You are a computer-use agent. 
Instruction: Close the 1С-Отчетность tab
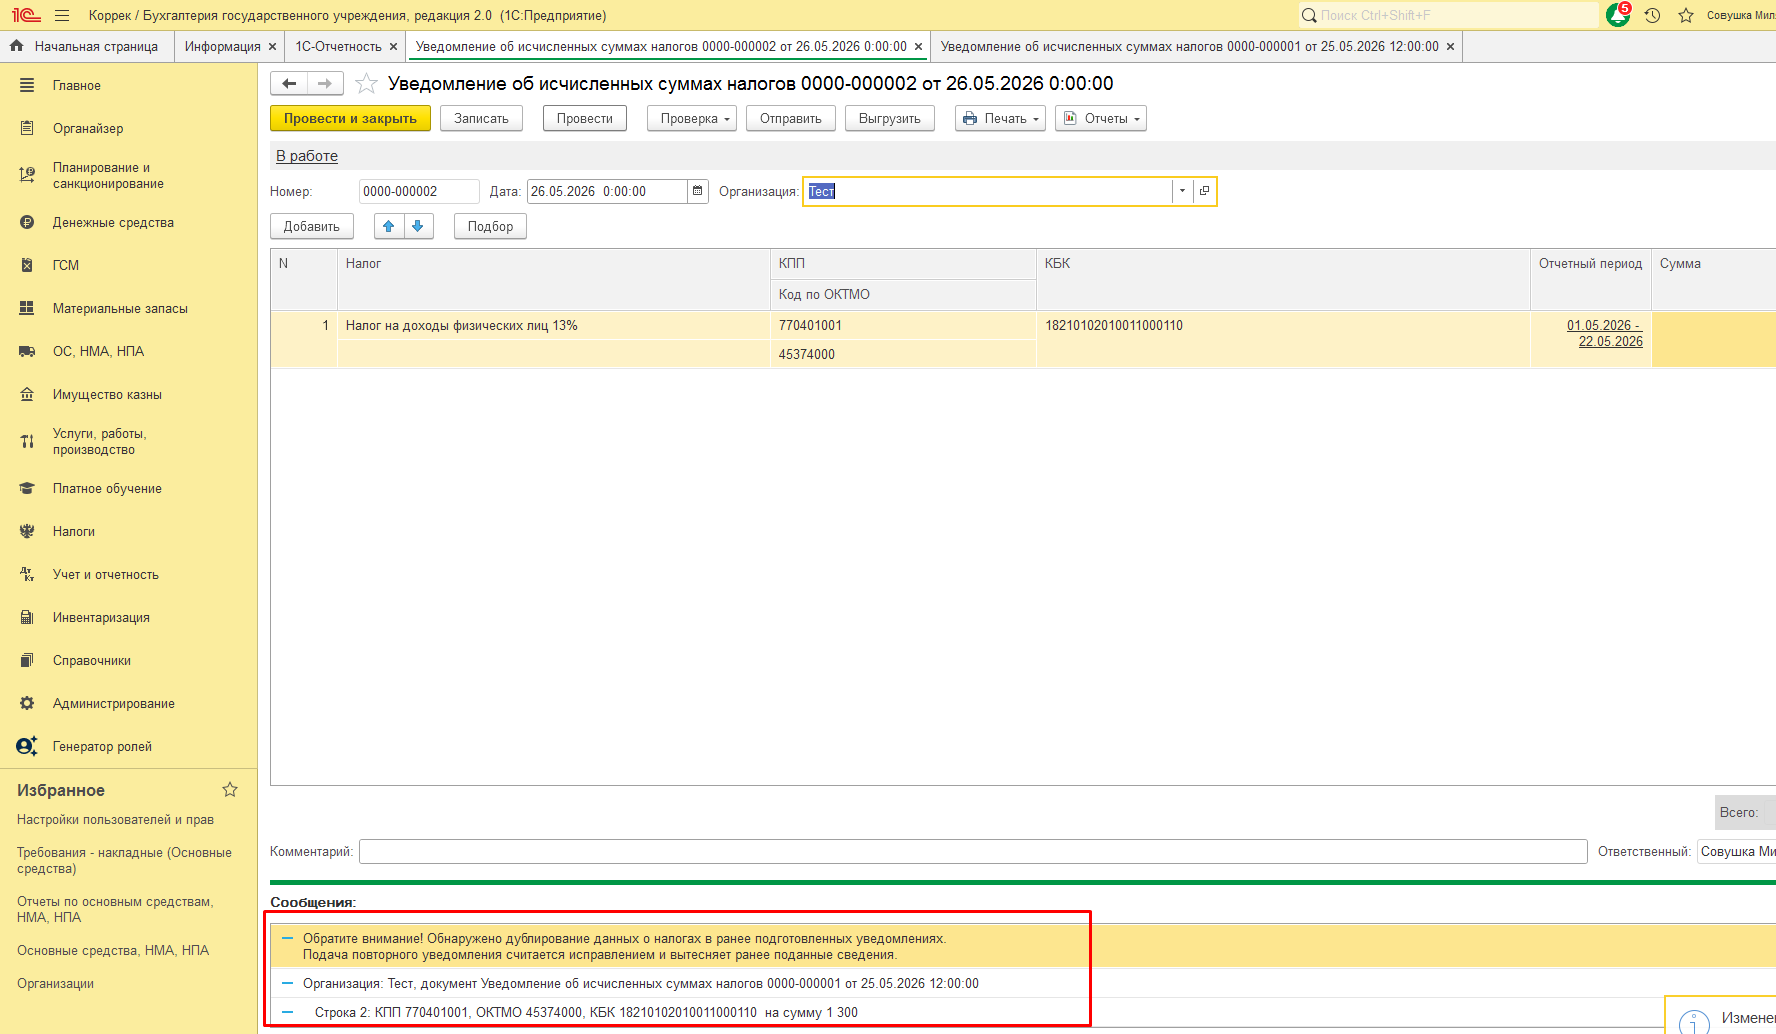(393, 47)
